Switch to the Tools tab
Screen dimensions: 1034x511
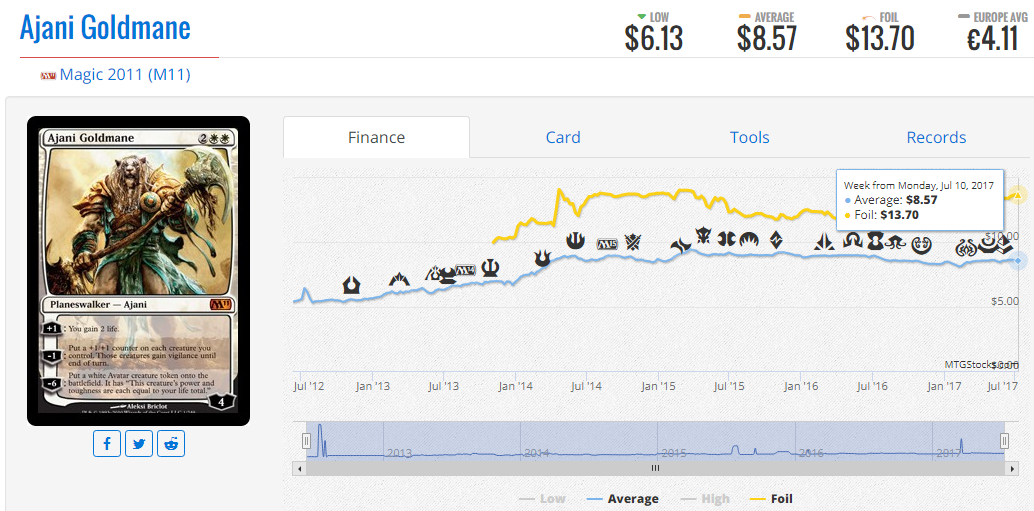pyautogui.click(x=750, y=137)
